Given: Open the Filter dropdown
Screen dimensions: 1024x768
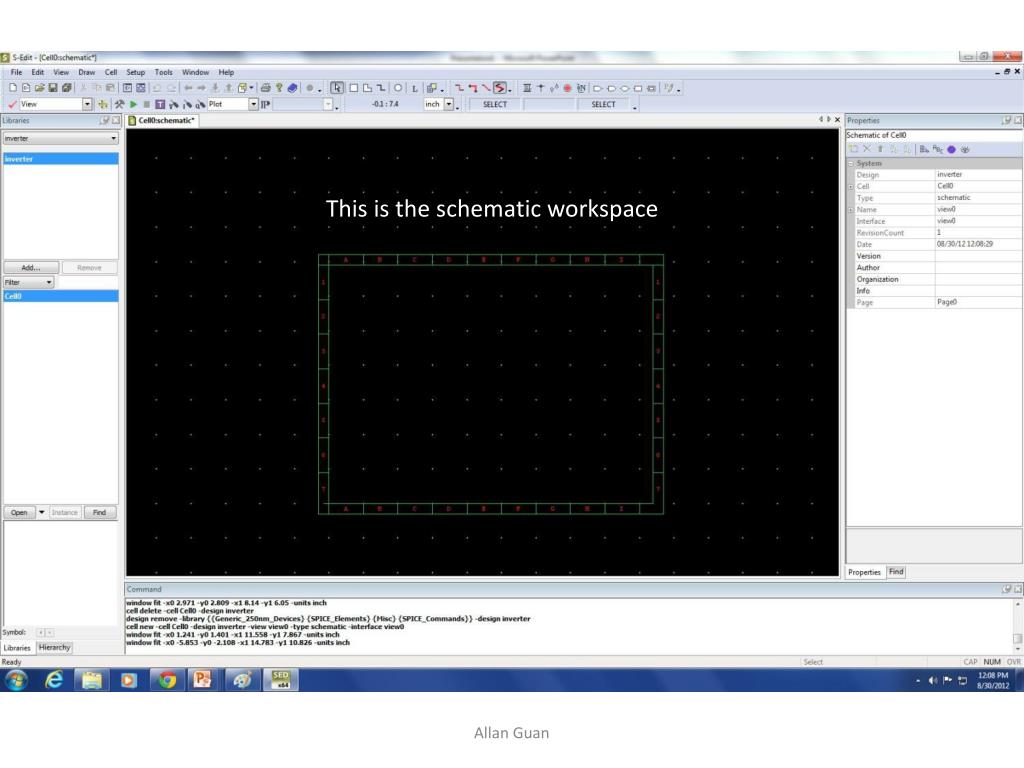Looking at the screenshot, I should point(49,282).
